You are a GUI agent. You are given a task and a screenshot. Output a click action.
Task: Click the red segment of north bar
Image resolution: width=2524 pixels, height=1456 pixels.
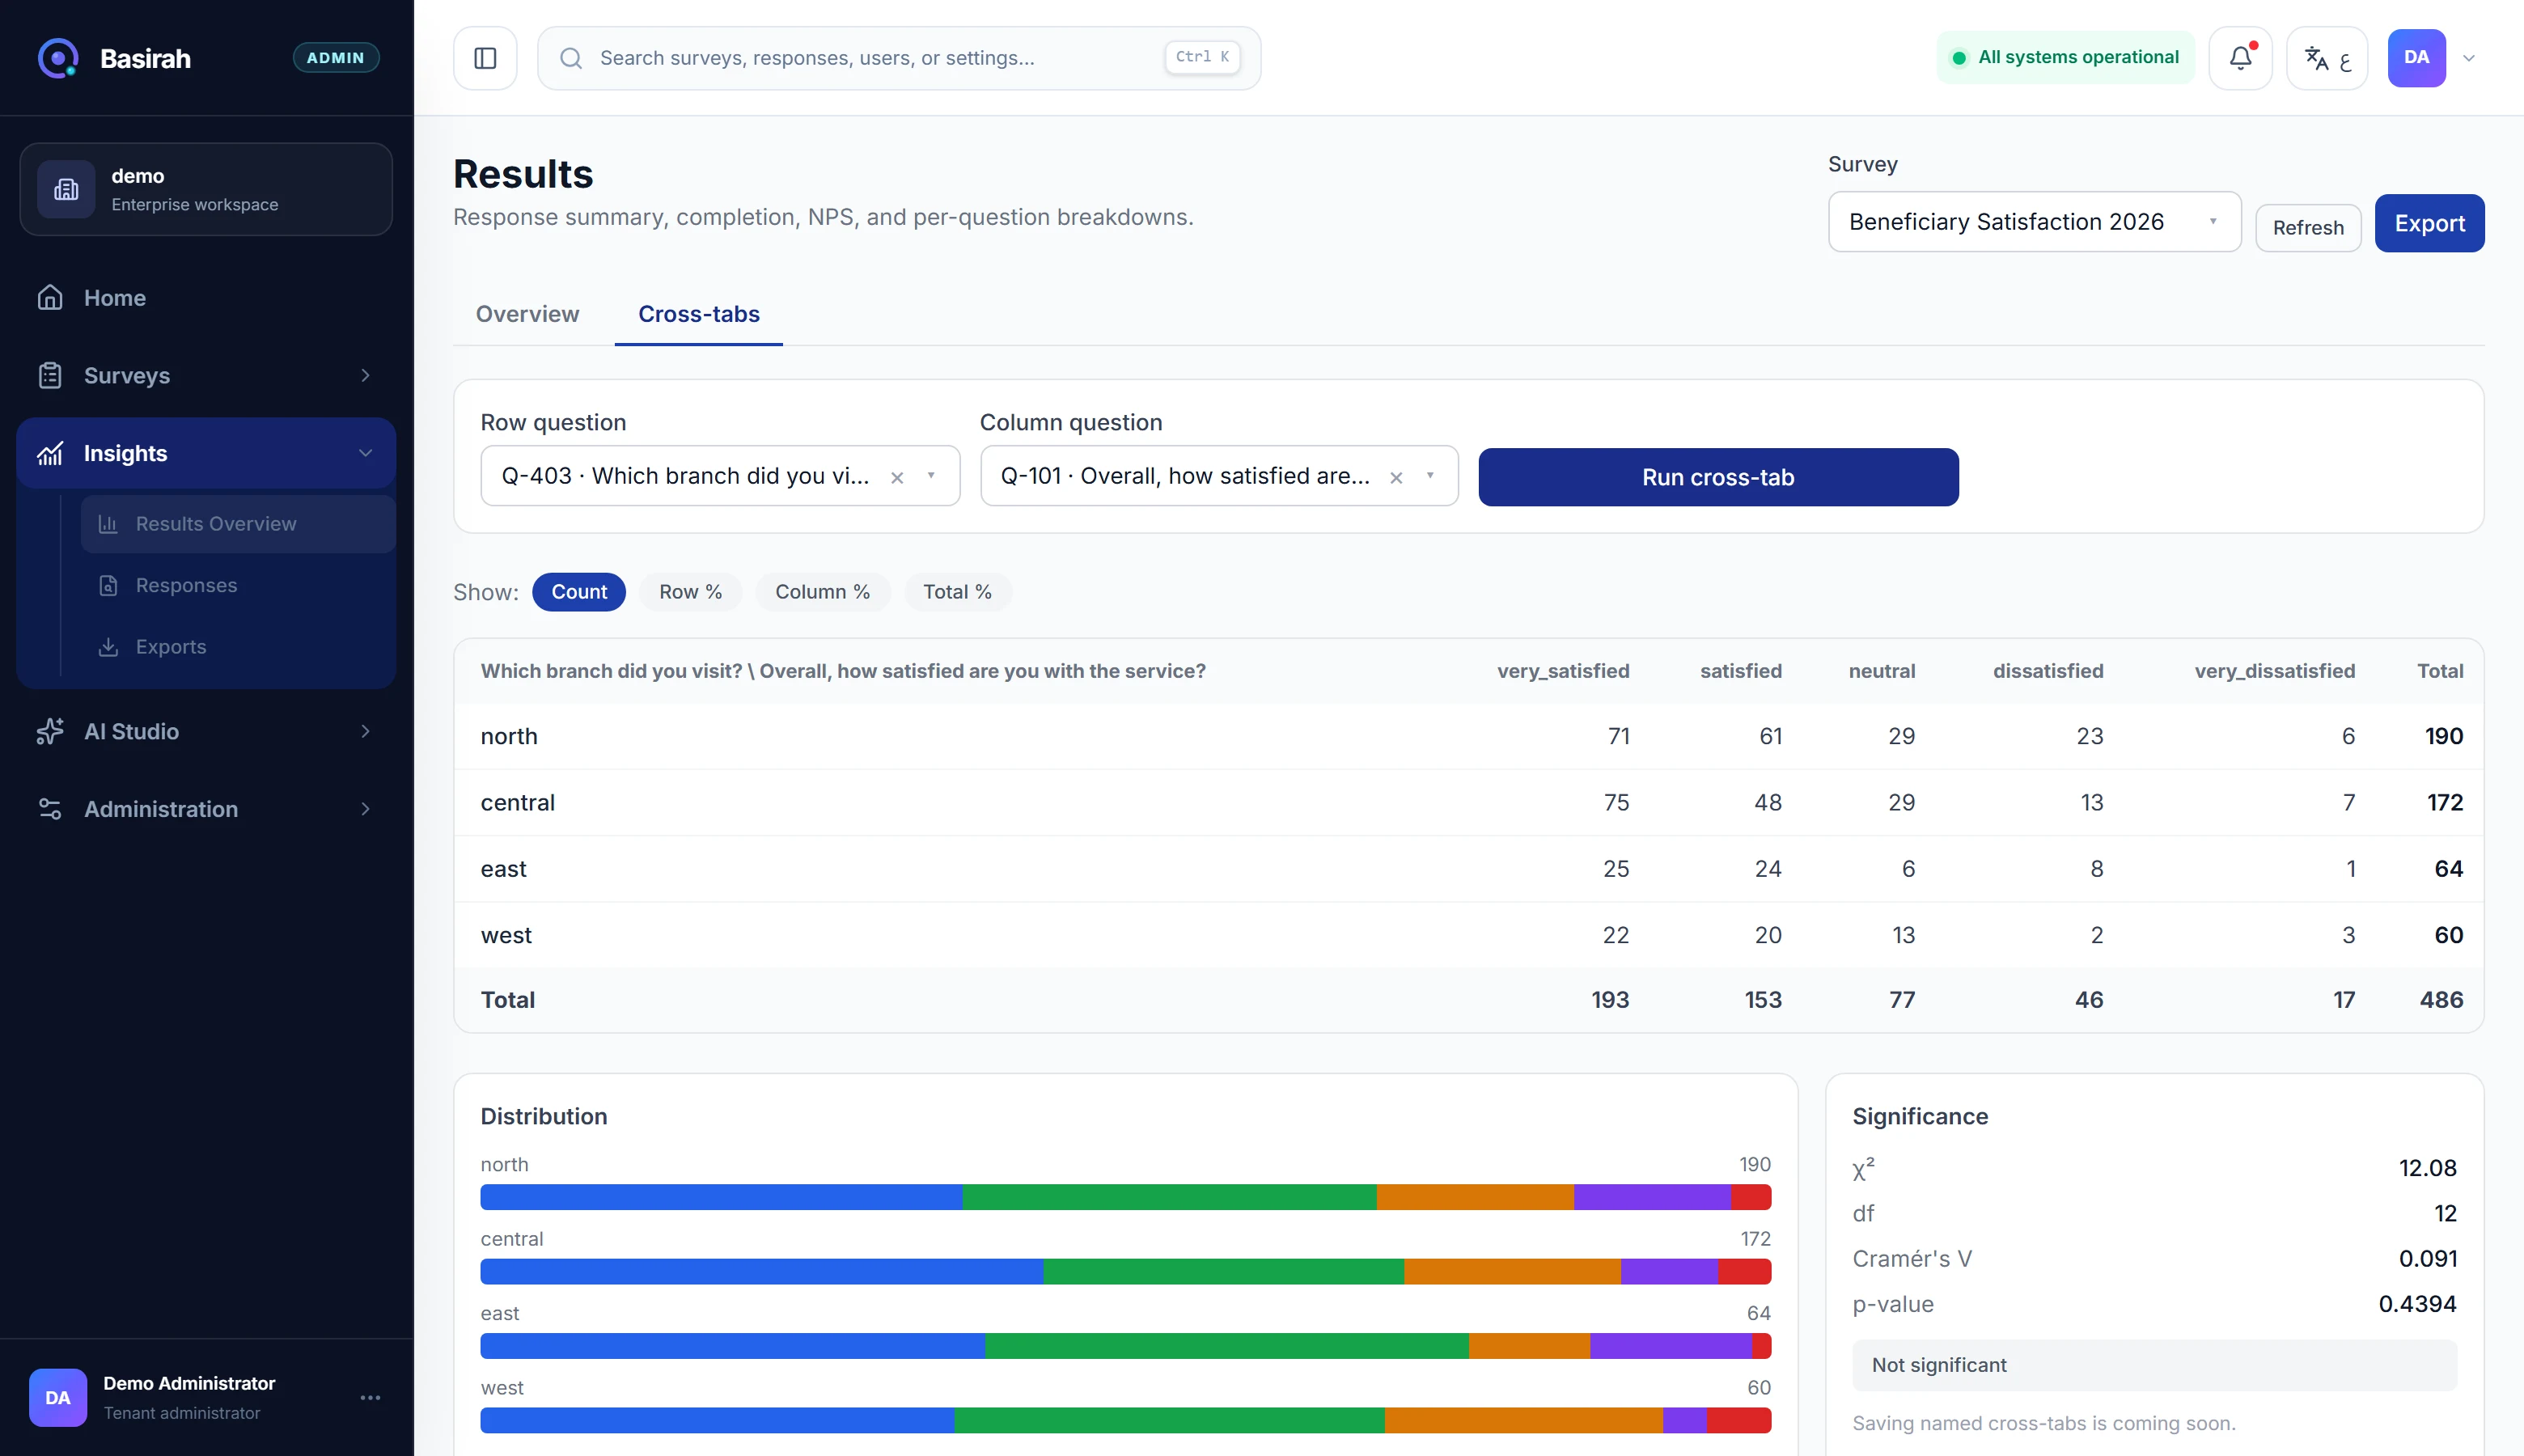[1751, 1197]
